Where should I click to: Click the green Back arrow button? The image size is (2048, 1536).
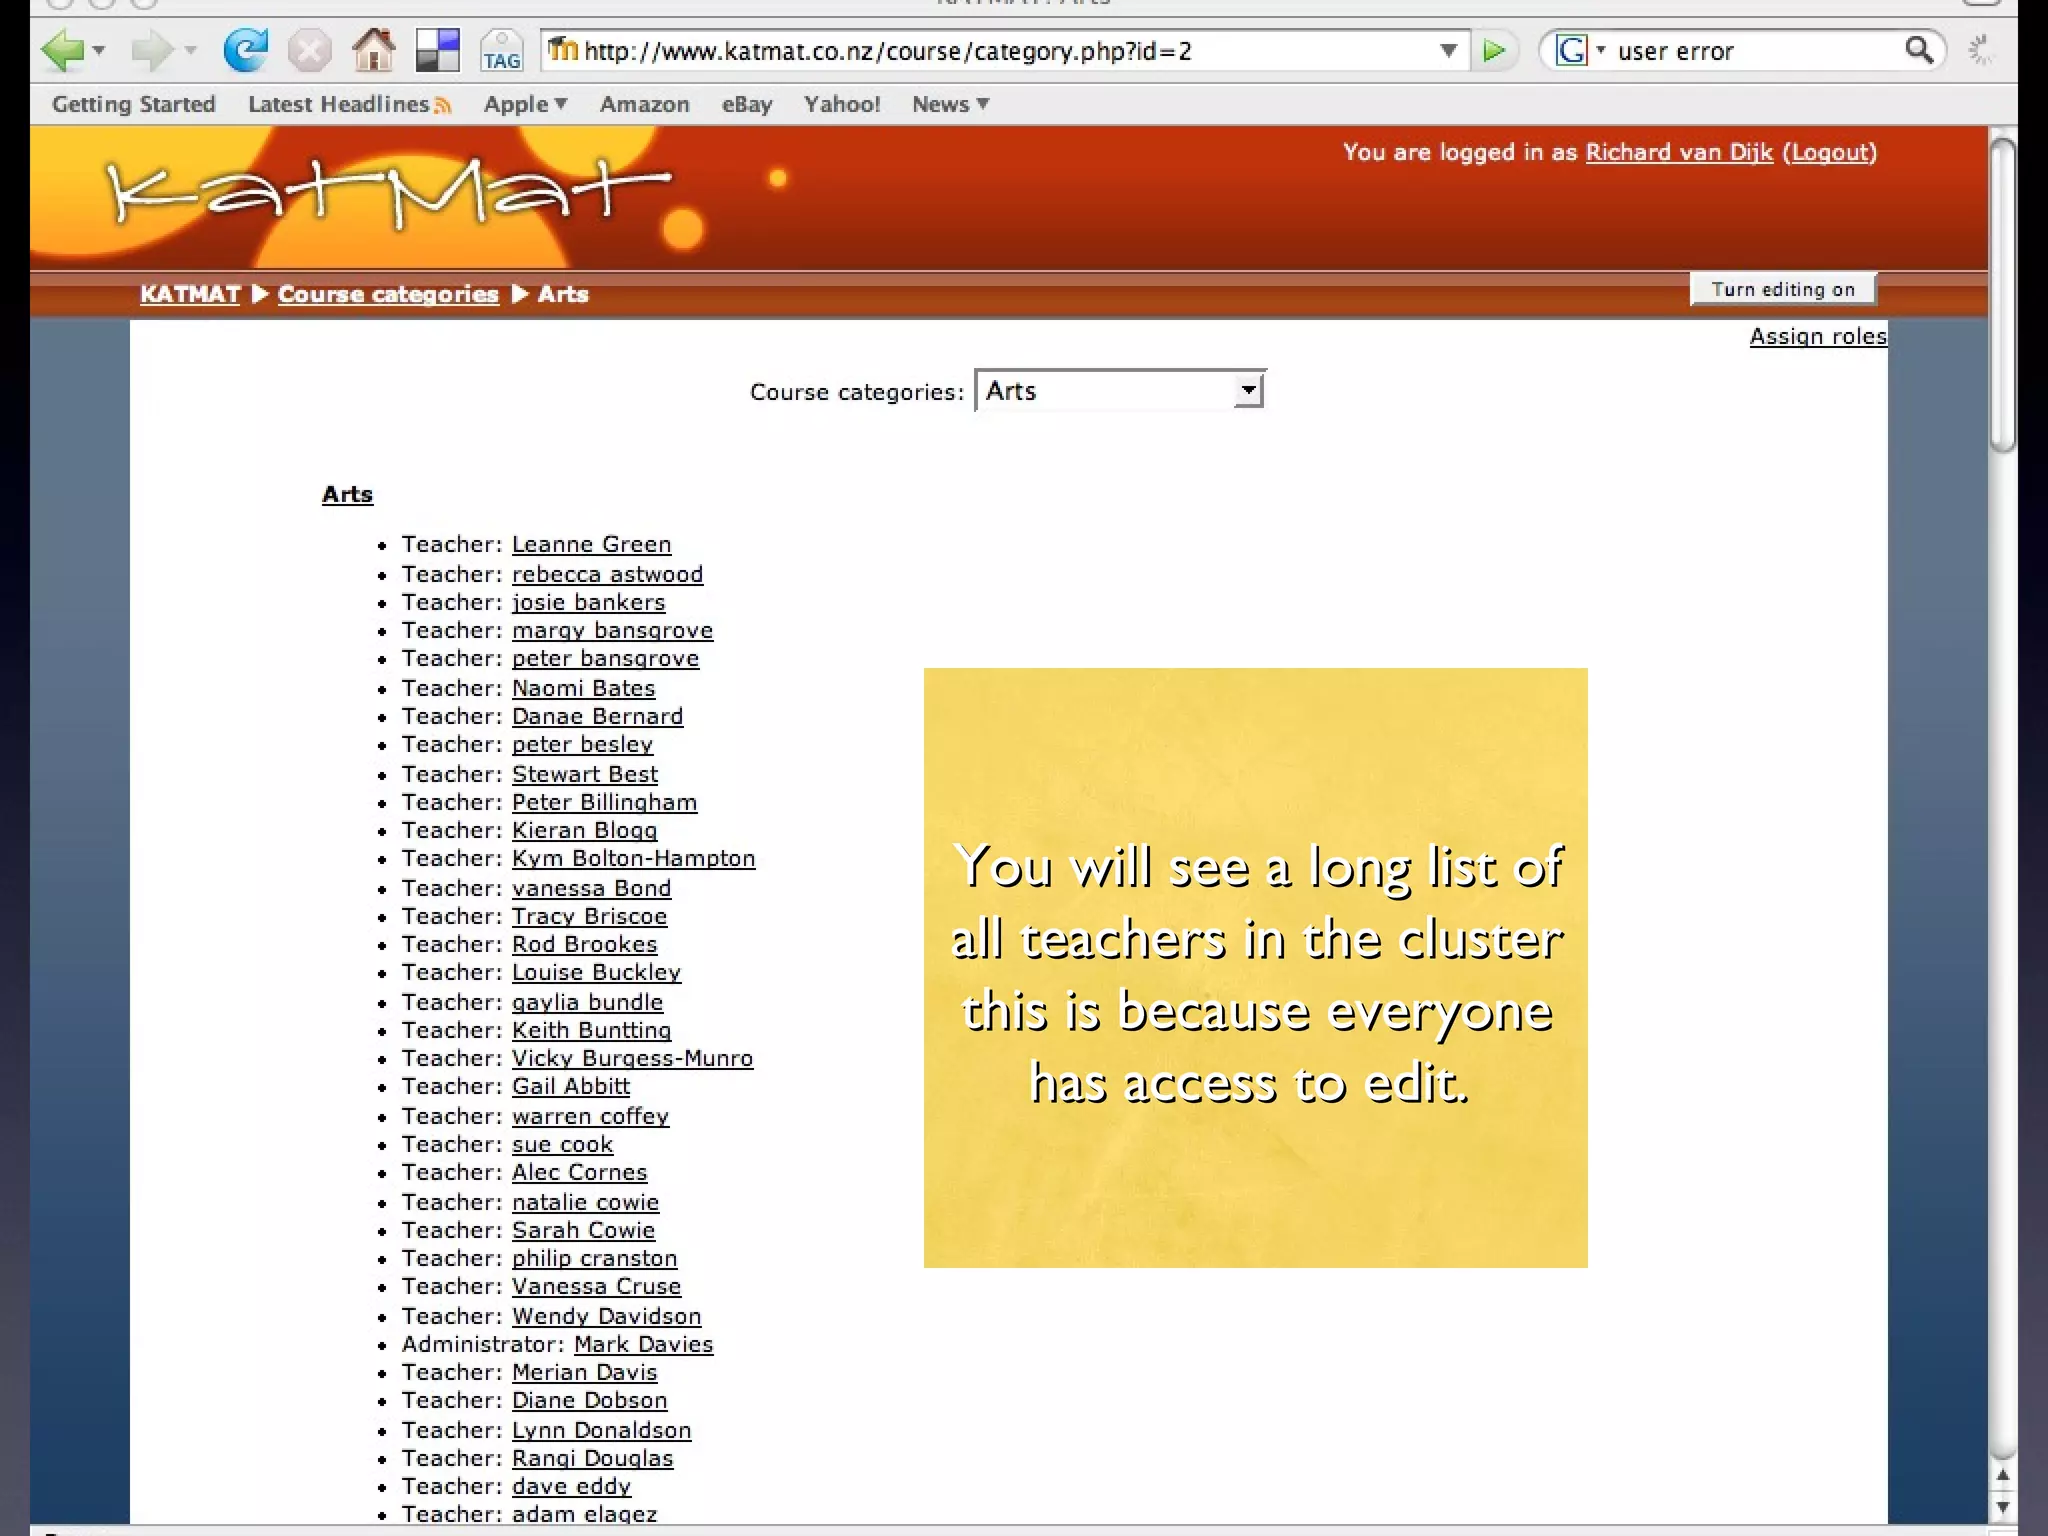(62, 50)
